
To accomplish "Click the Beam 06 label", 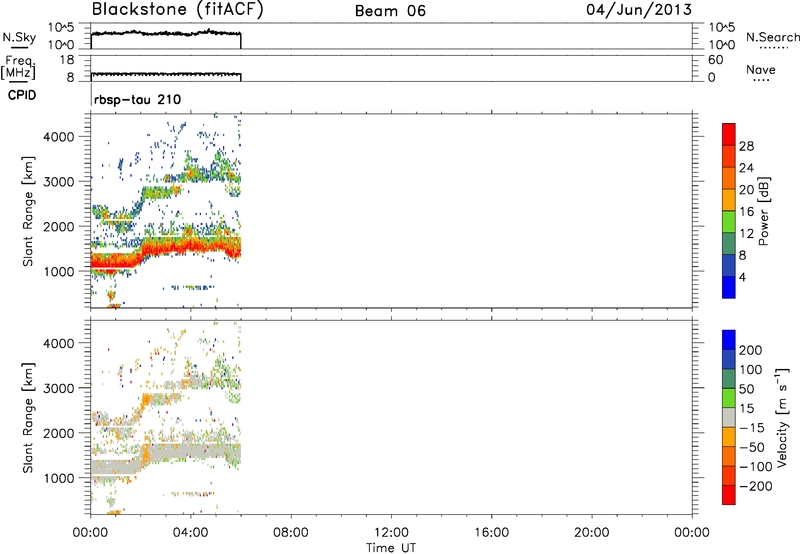I will click(x=390, y=11).
